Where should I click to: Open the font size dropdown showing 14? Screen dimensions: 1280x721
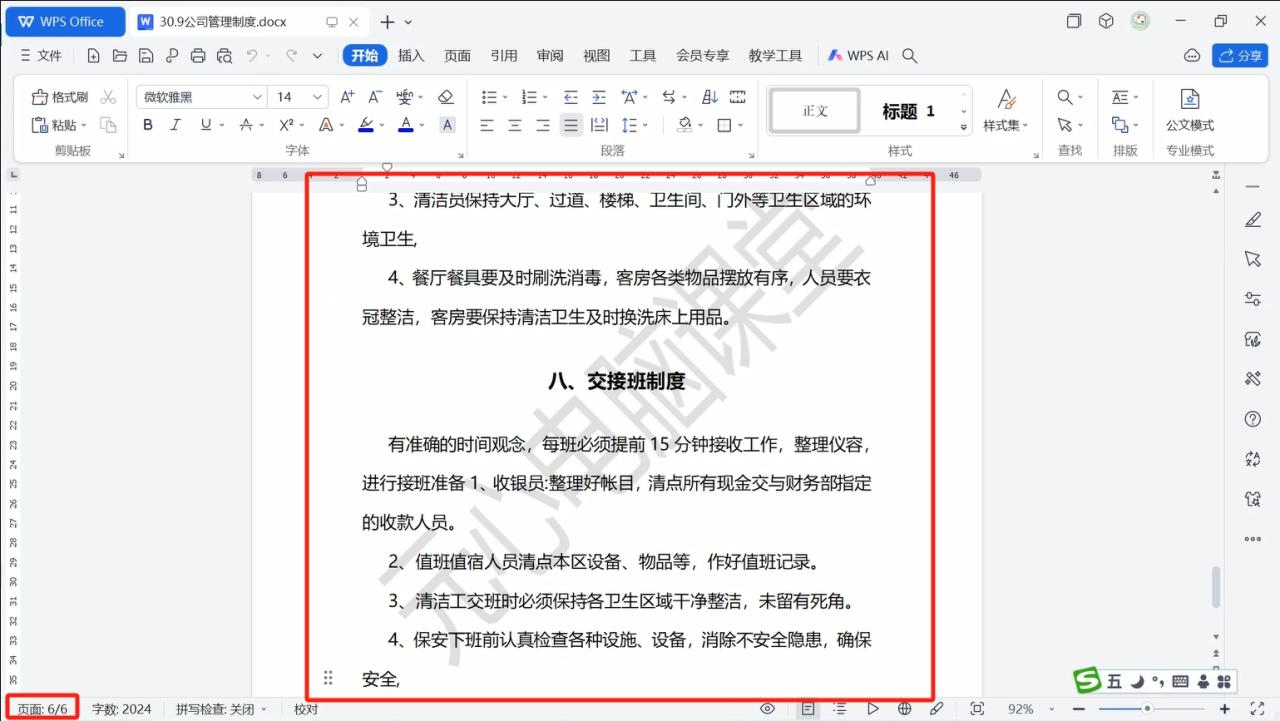(x=318, y=97)
